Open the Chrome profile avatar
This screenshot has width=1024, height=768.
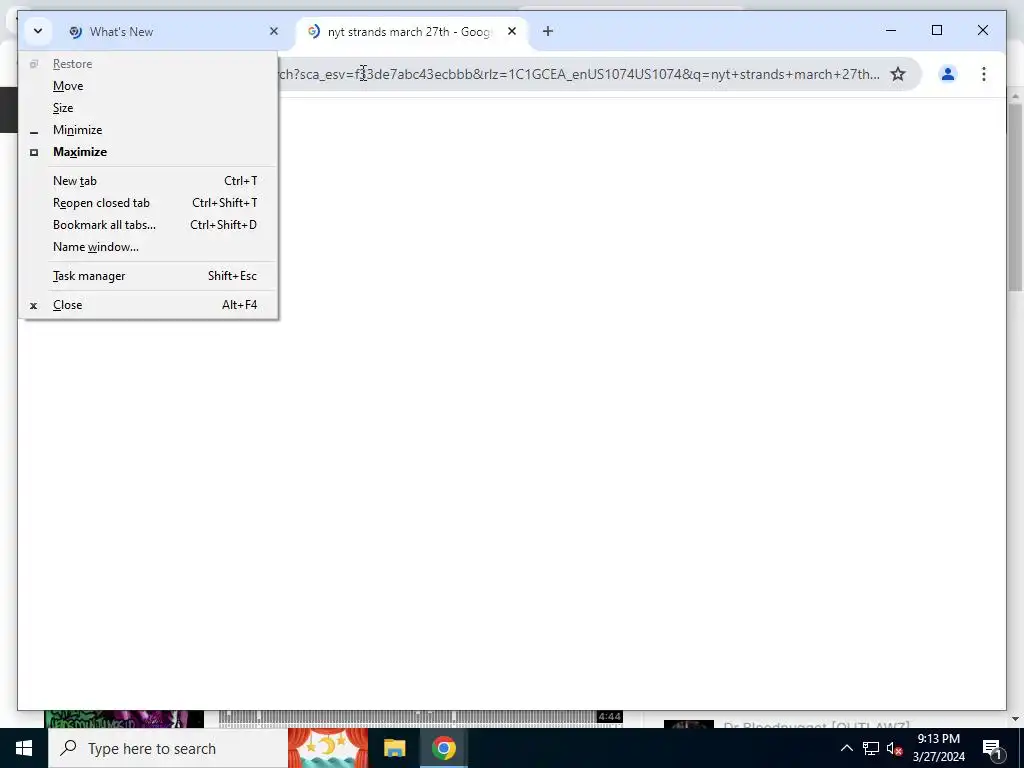click(x=948, y=74)
